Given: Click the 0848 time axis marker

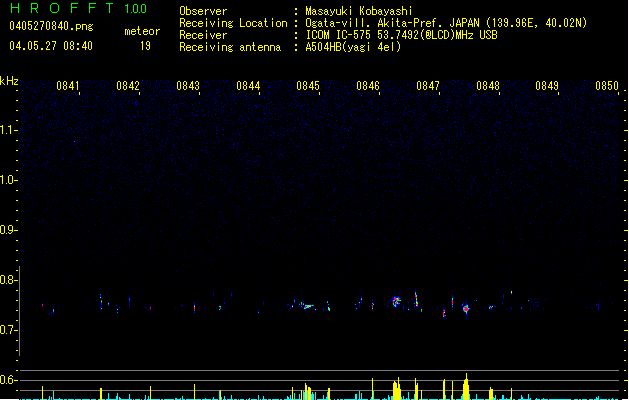Looking at the screenshot, I should pos(488,85).
